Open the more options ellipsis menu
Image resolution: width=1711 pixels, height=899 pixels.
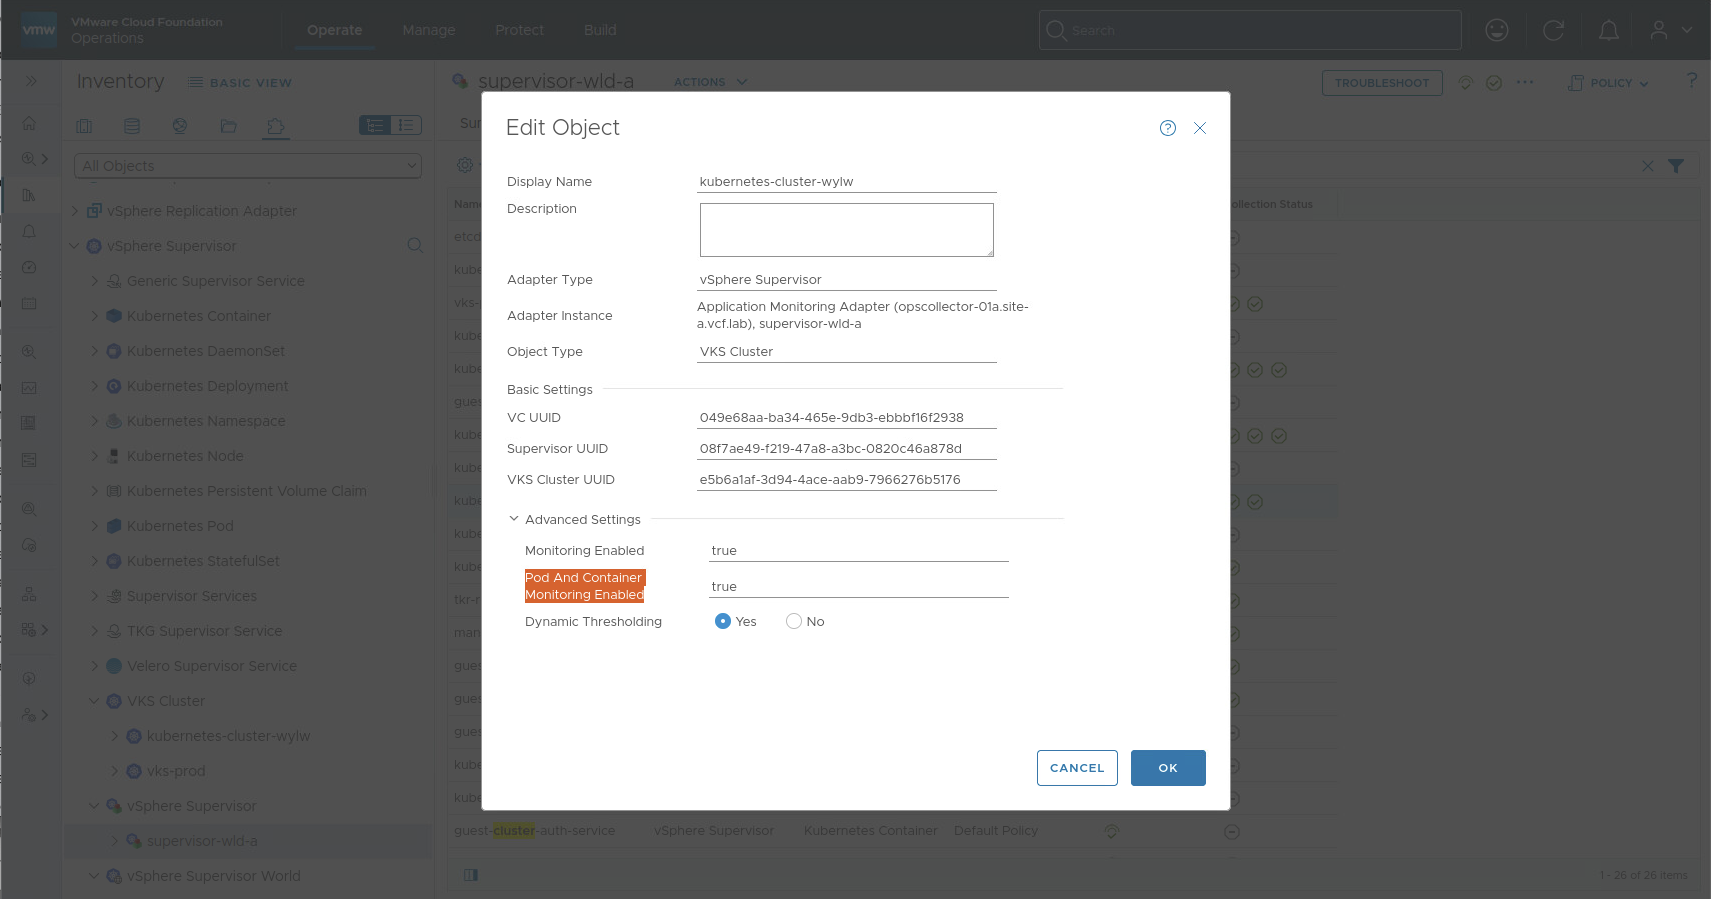pos(1524,82)
